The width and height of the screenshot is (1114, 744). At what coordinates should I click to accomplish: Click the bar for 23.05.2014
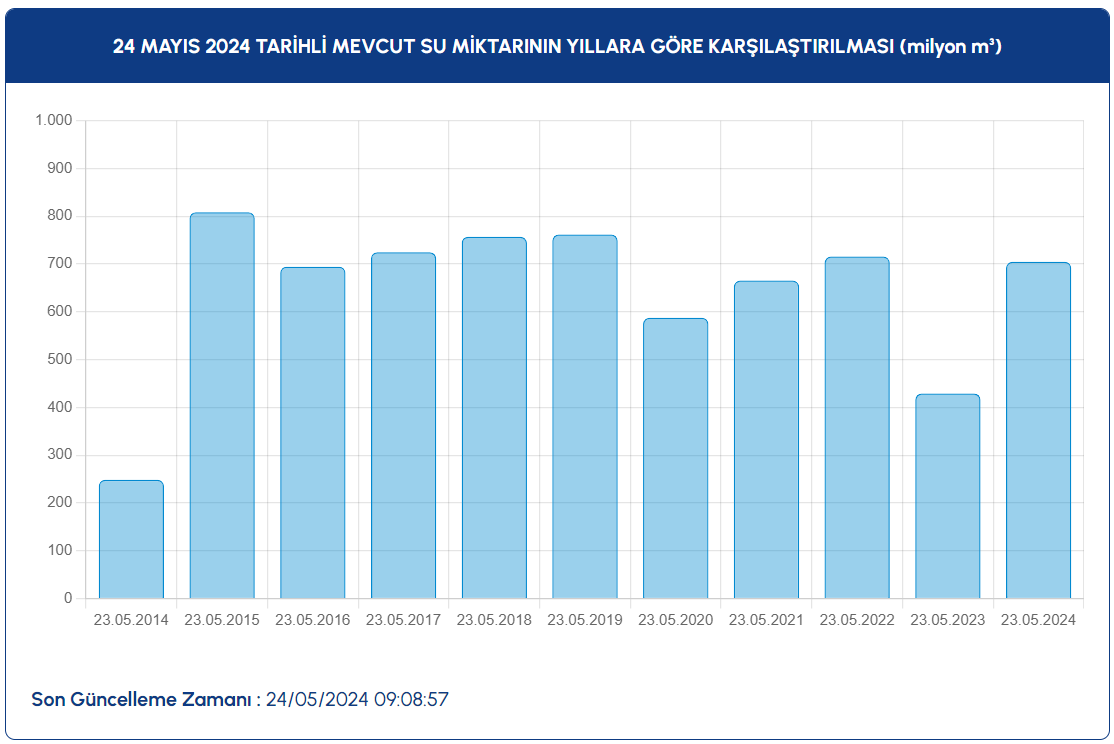[131, 540]
